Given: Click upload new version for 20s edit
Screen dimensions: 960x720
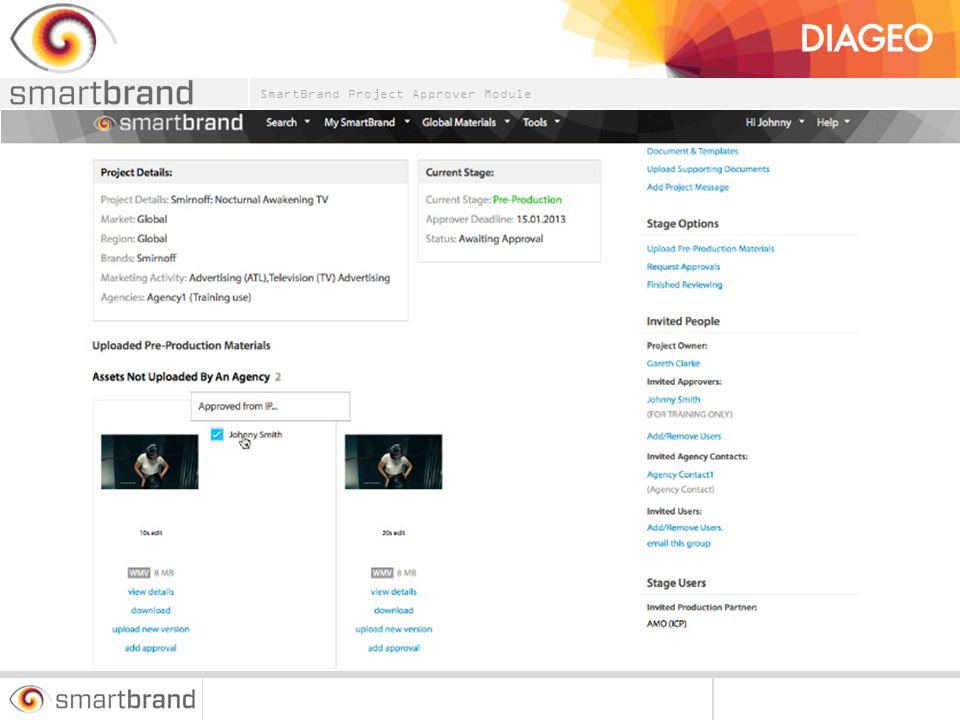Looking at the screenshot, I should [x=394, y=629].
